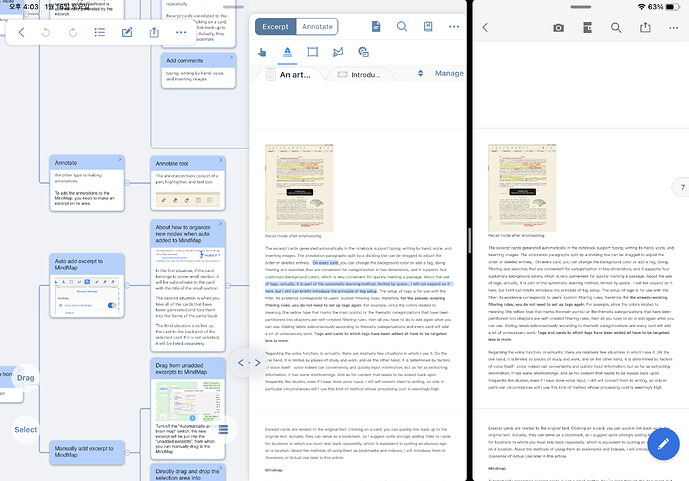Tap the highlighted text 'On every card'

point(325,263)
